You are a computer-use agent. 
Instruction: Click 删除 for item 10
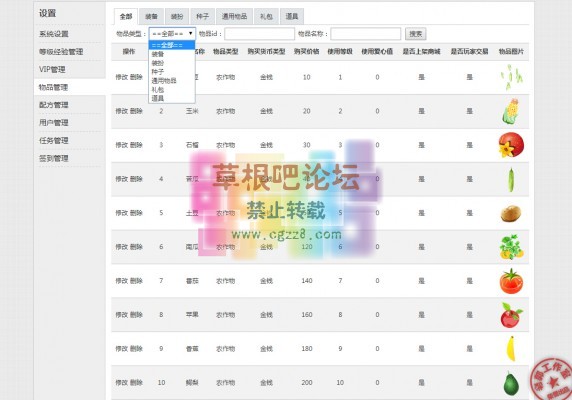(x=136, y=382)
